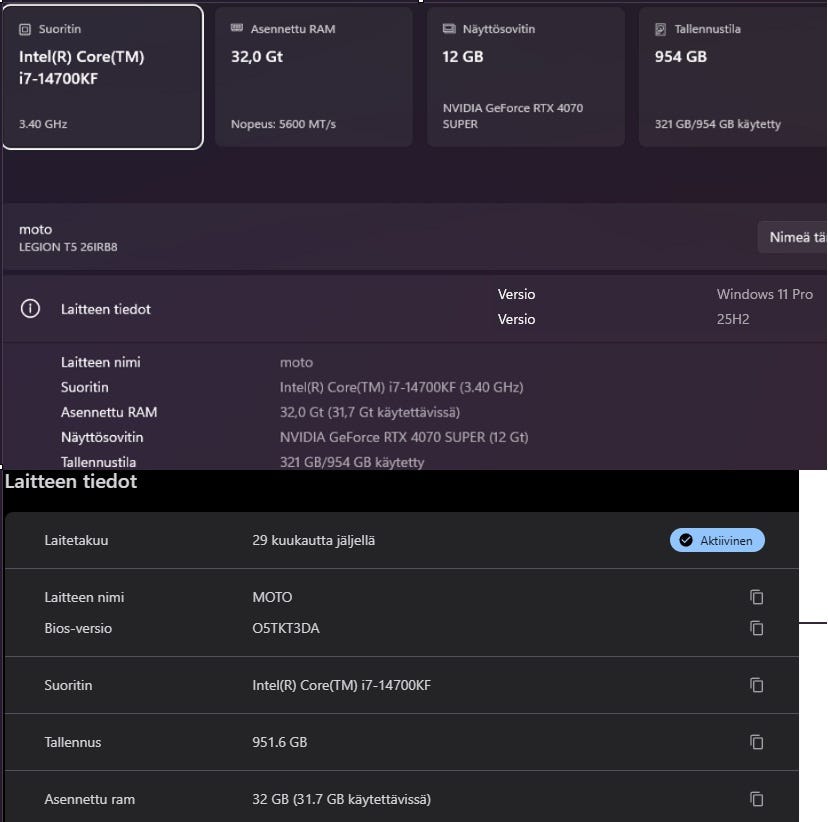Open the Asennettu RAM card
The image size is (828, 822).
point(314,77)
